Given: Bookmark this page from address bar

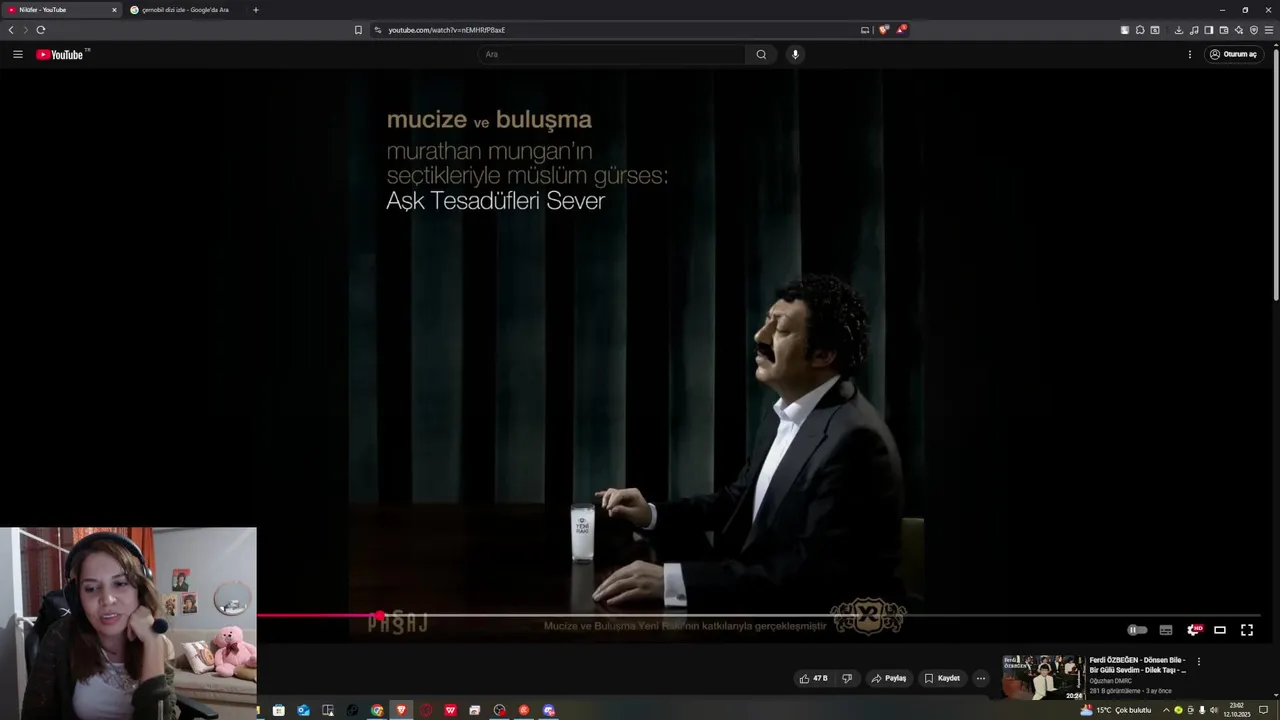Looking at the screenshot, I should [358, 30].
